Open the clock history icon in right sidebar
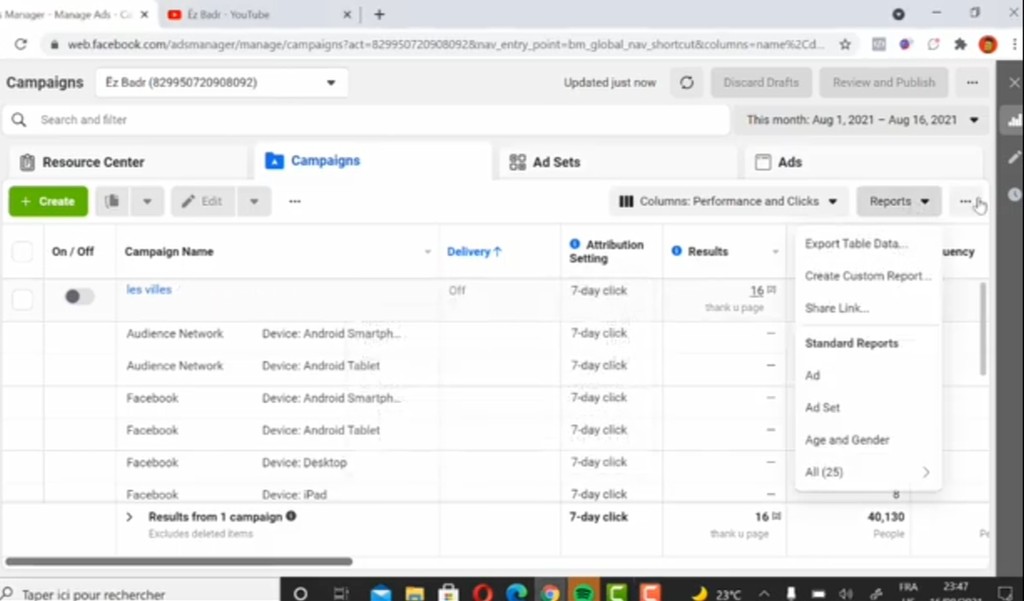This screenshot has height=601, width=1024. coord(1014,195)
